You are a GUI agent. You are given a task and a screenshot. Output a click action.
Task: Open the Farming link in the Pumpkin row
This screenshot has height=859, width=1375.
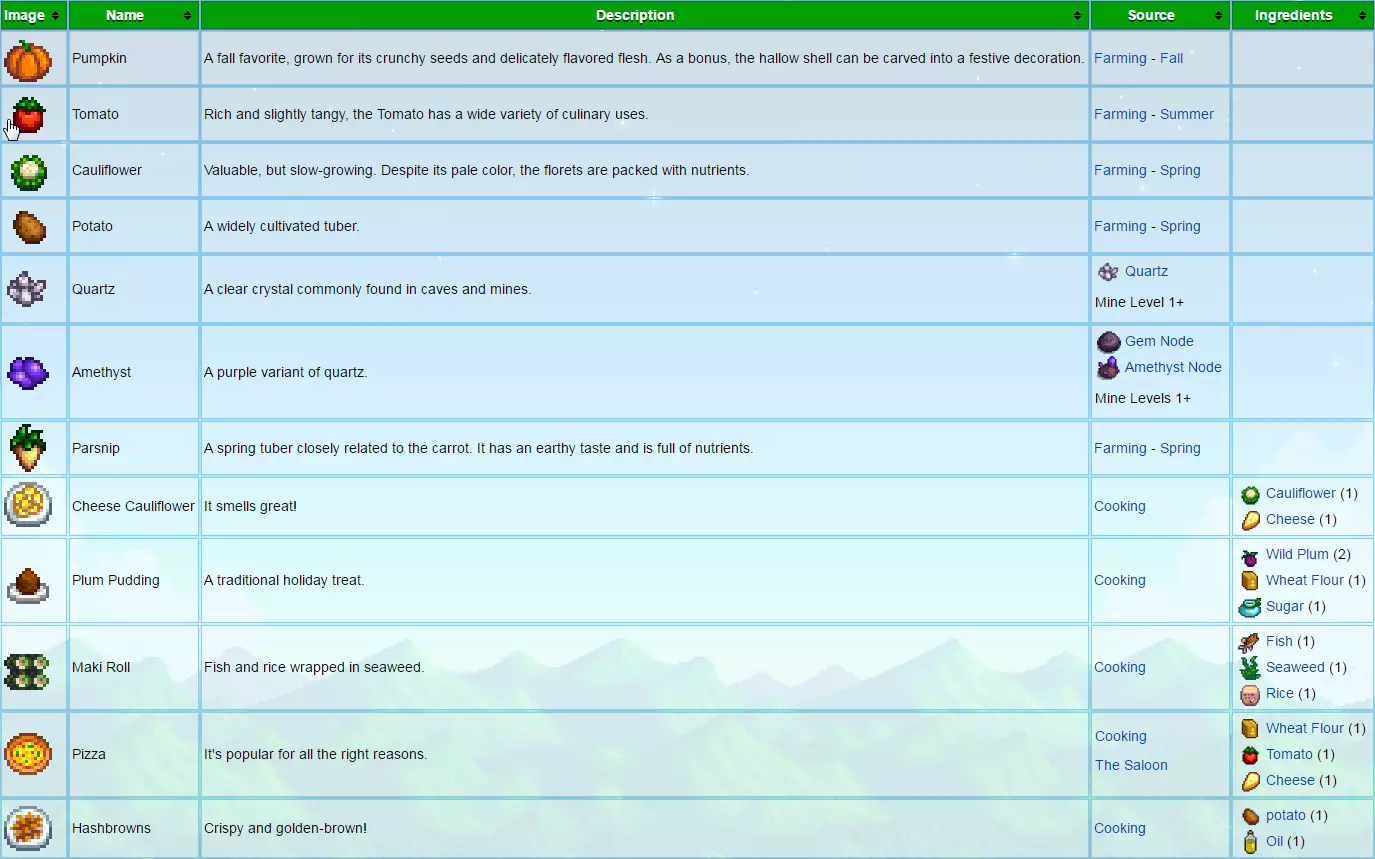[x=1120, y=59]
